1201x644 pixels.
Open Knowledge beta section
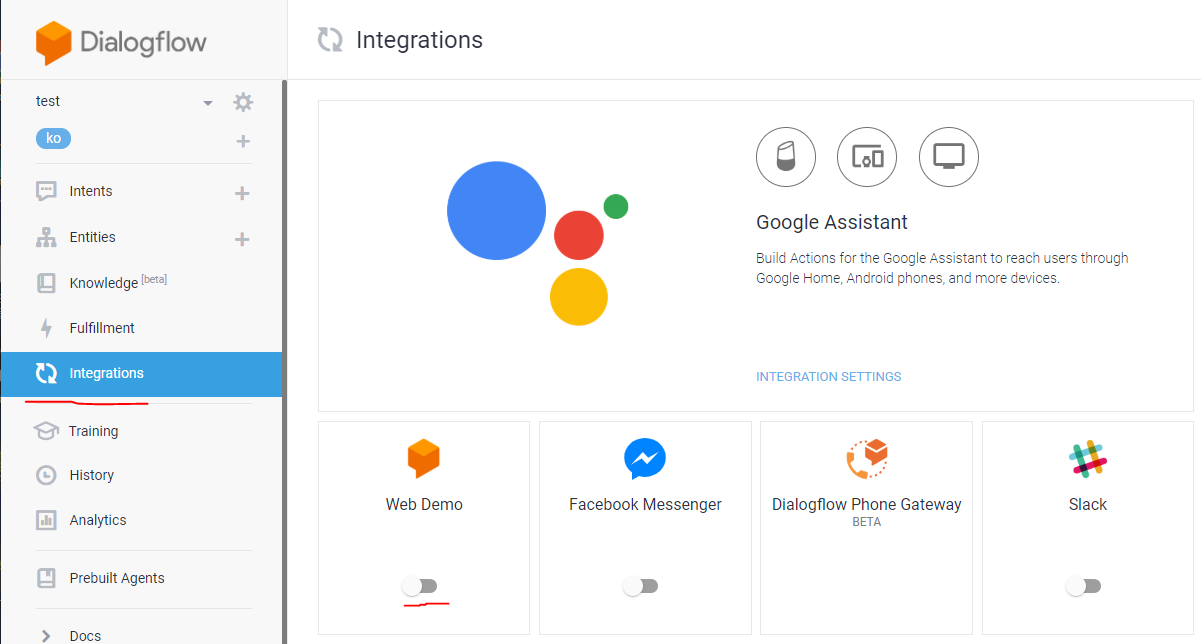118,282
